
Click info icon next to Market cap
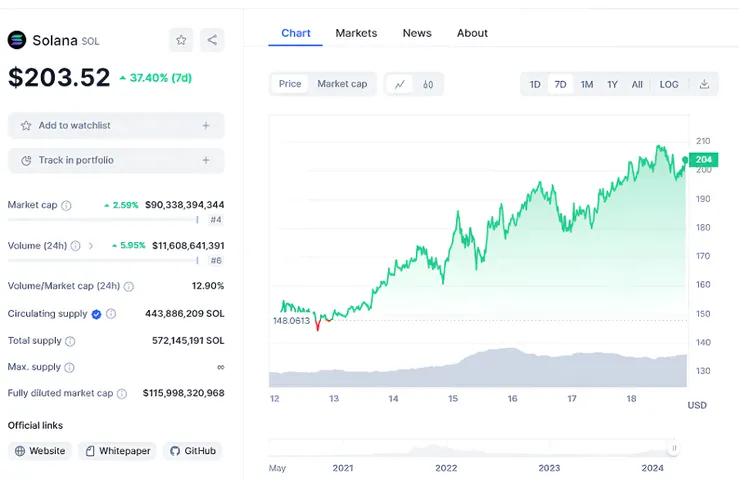tap(66, 205)
